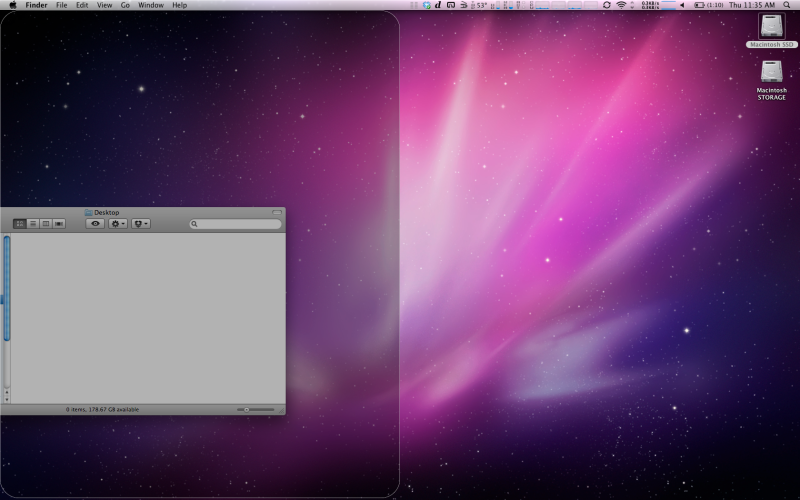The image size is (800, 500).
Task: Open Spotlight search magnifier icon
Action: point(787,5)
